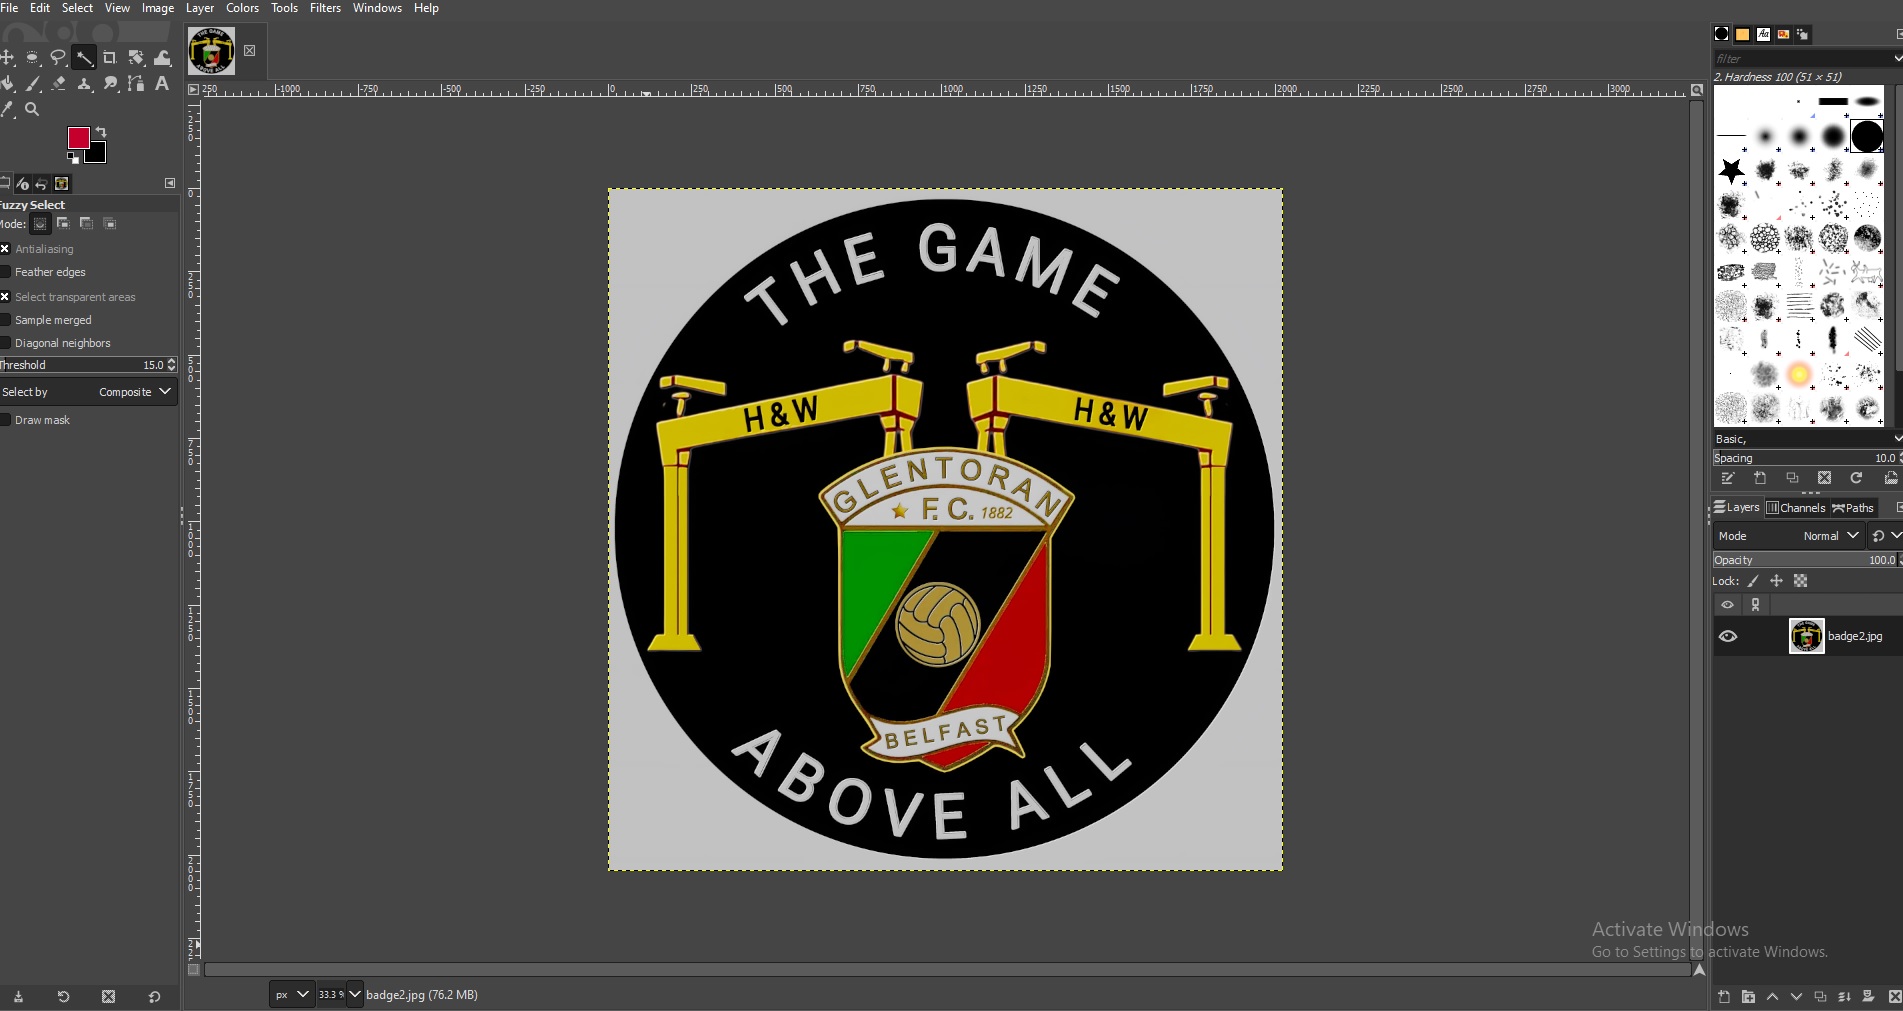Open the Colors menu
1903x1011 pixels.
point(242,8)
